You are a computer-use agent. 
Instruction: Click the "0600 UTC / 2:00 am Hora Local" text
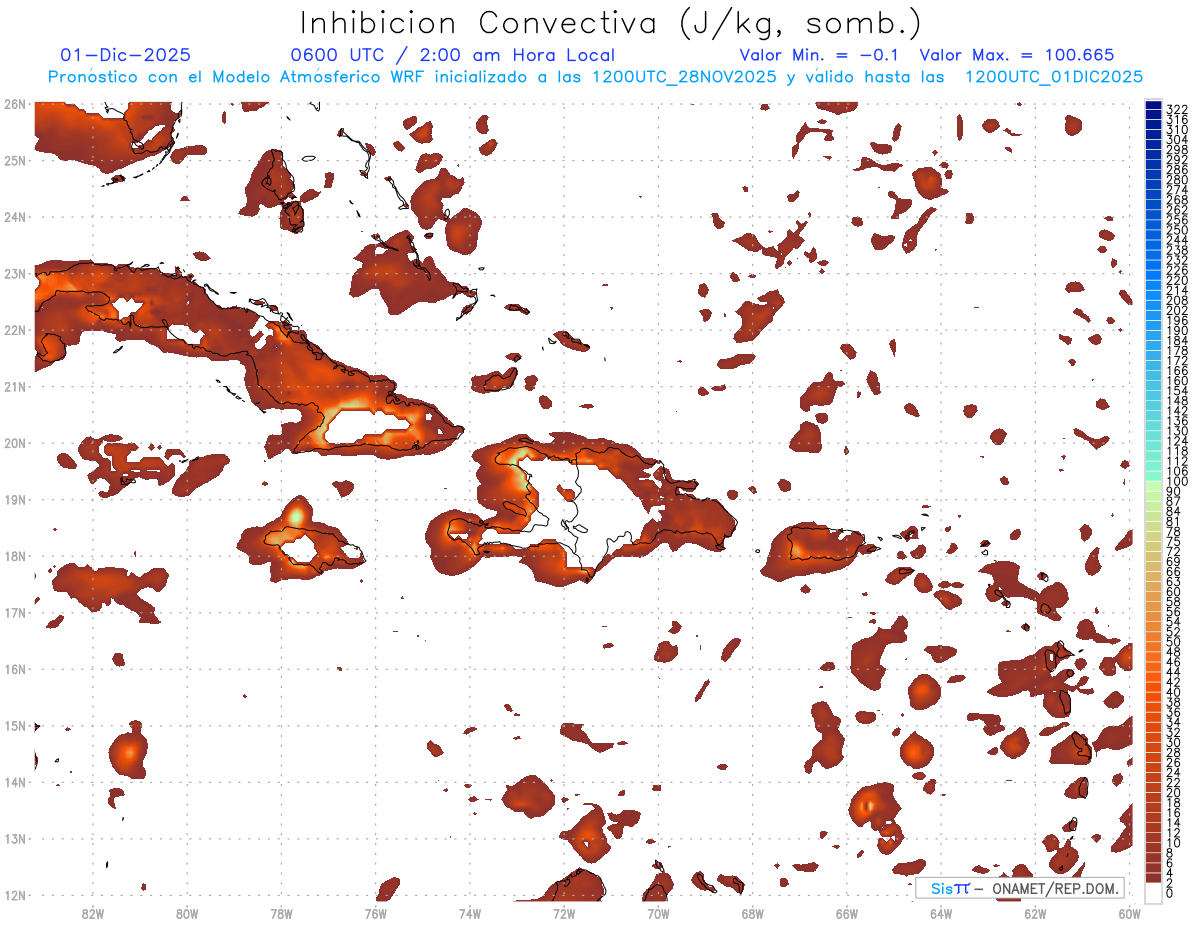pyautogui.click(x=452, y=55)
